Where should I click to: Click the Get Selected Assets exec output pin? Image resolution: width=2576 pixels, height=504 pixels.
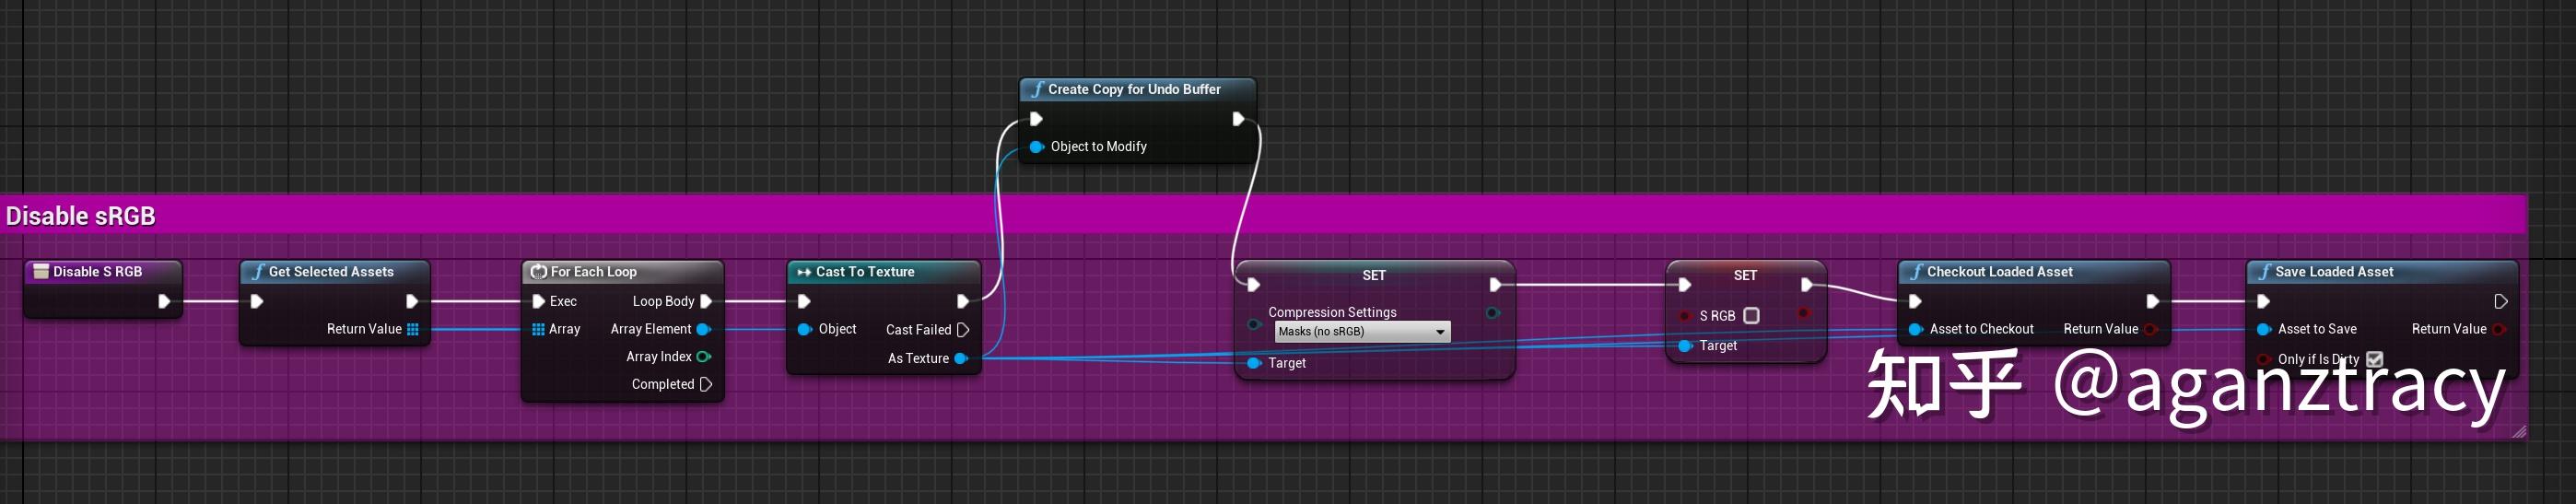[411, 301]
